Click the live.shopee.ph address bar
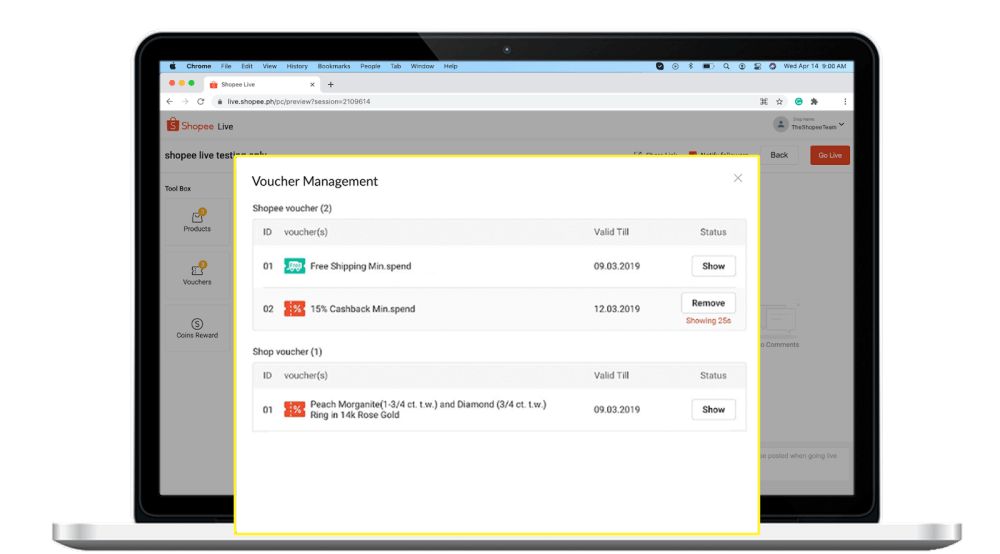1000x554 pixels. point(485,101)
